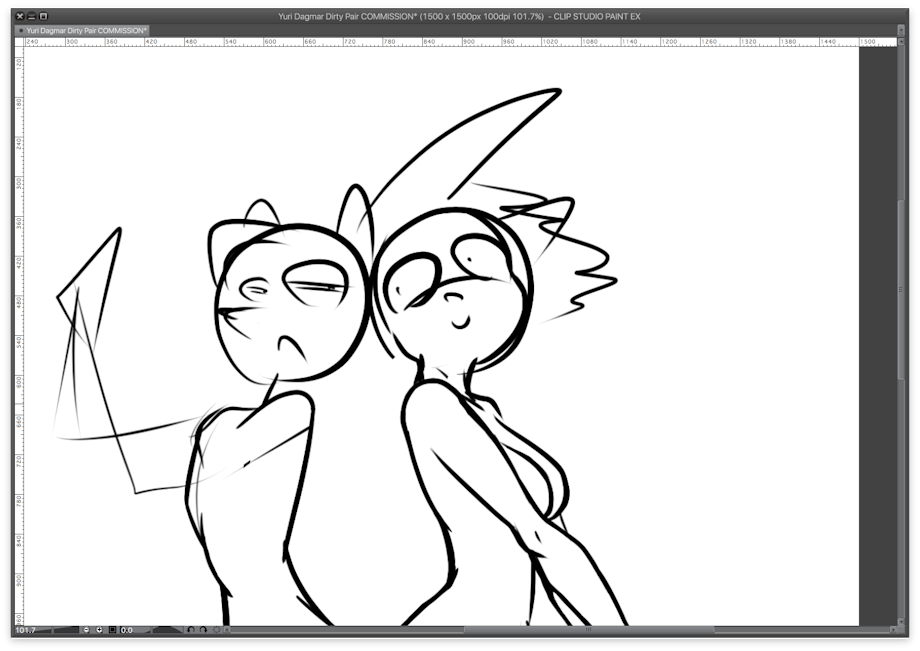Click the horizontal ruler above the canvas

tap(500, 42)
